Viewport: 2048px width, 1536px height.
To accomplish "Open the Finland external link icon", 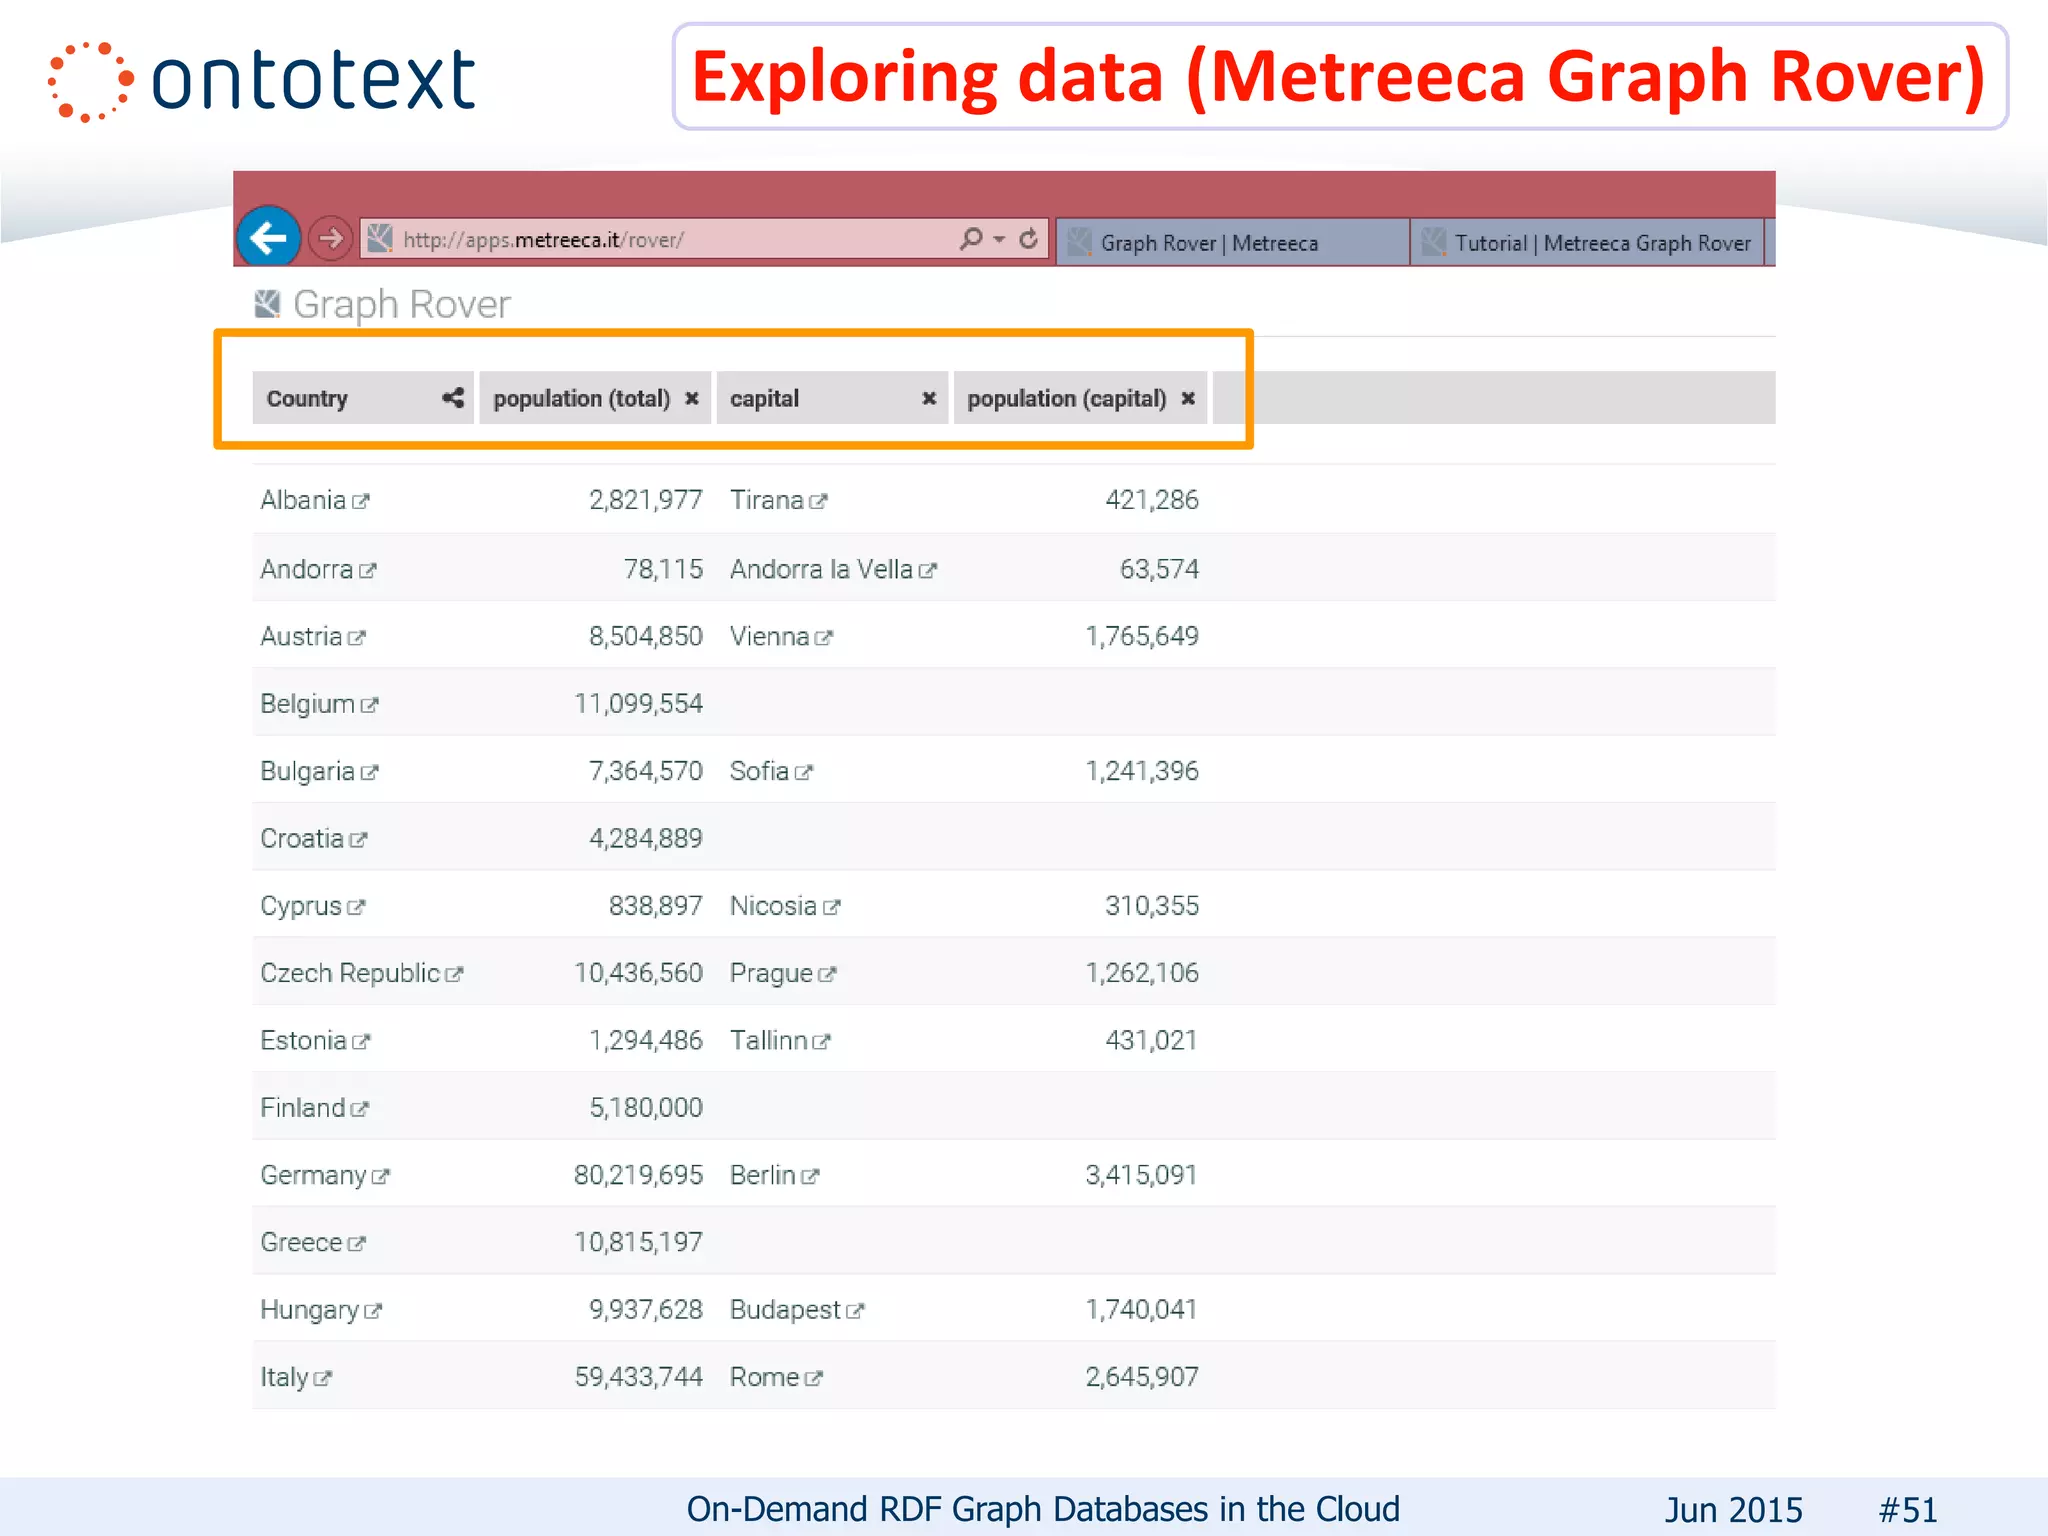I will coord(360,1109).
